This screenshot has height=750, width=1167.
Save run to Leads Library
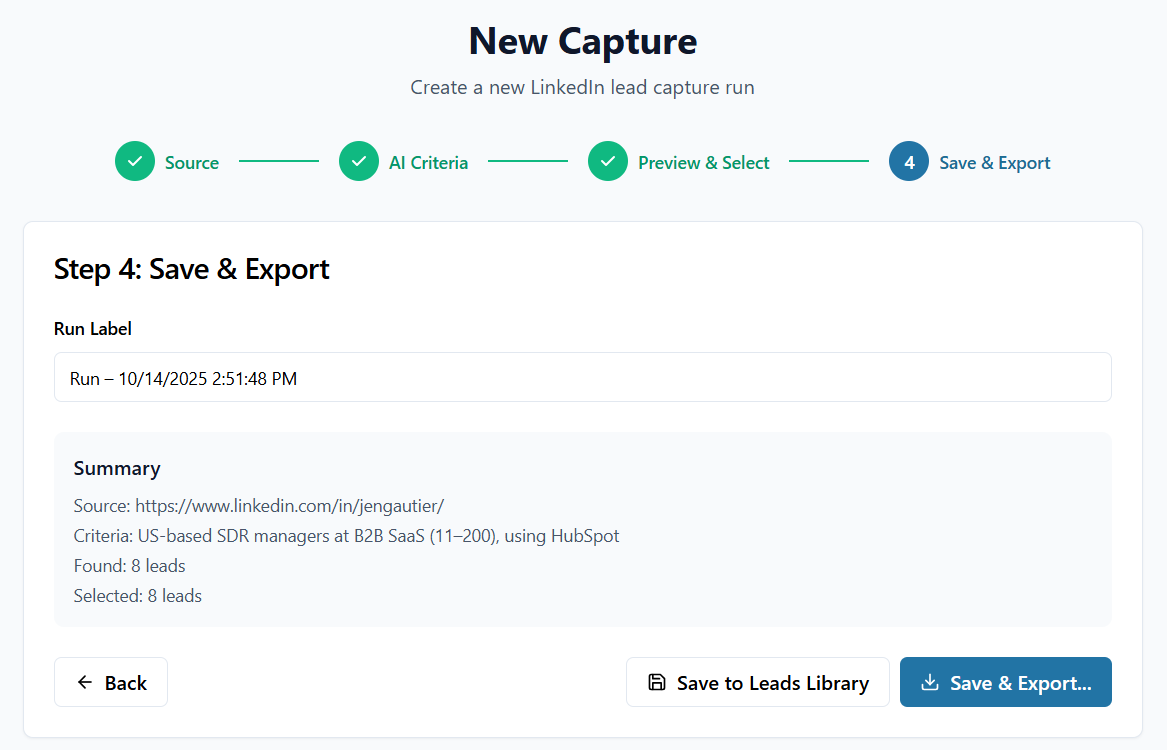[x=757, y=683]
